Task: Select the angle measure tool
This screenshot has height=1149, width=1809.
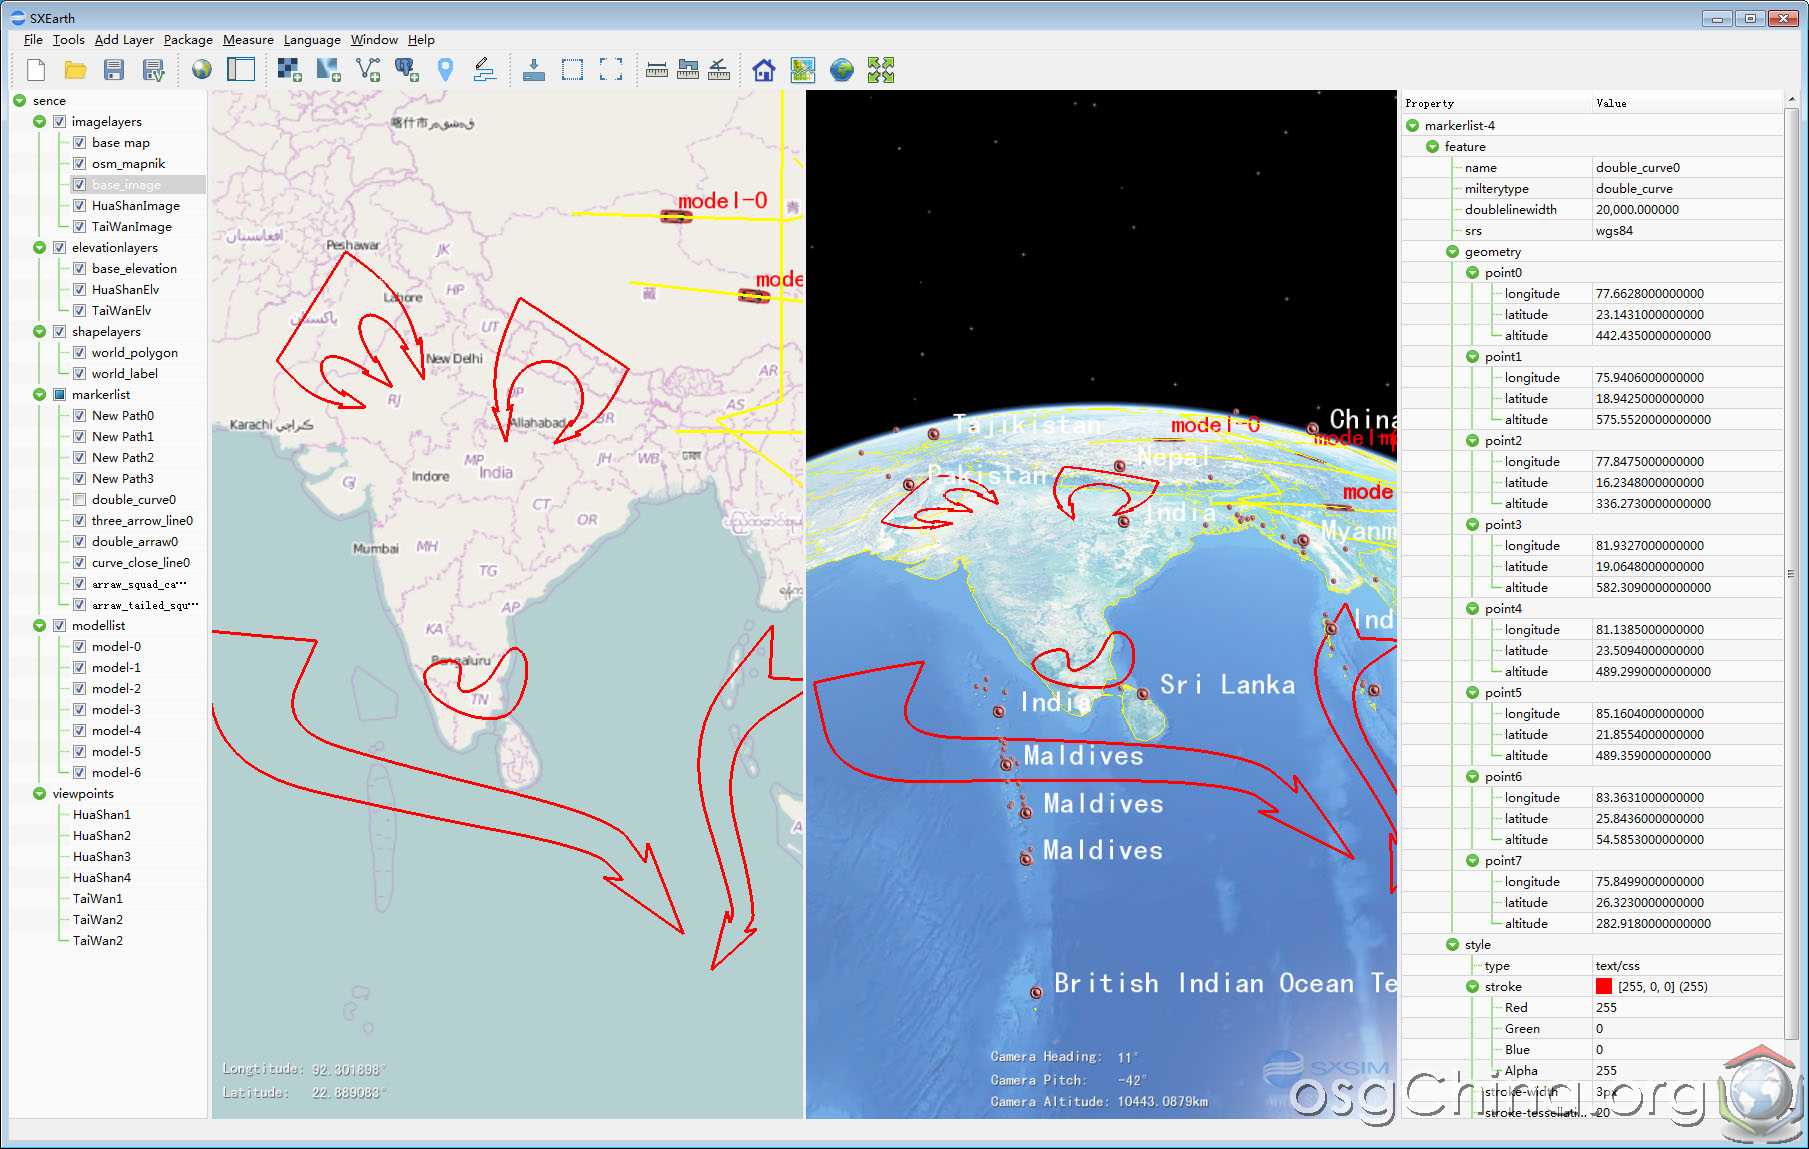Action: (x=719, y=69)
